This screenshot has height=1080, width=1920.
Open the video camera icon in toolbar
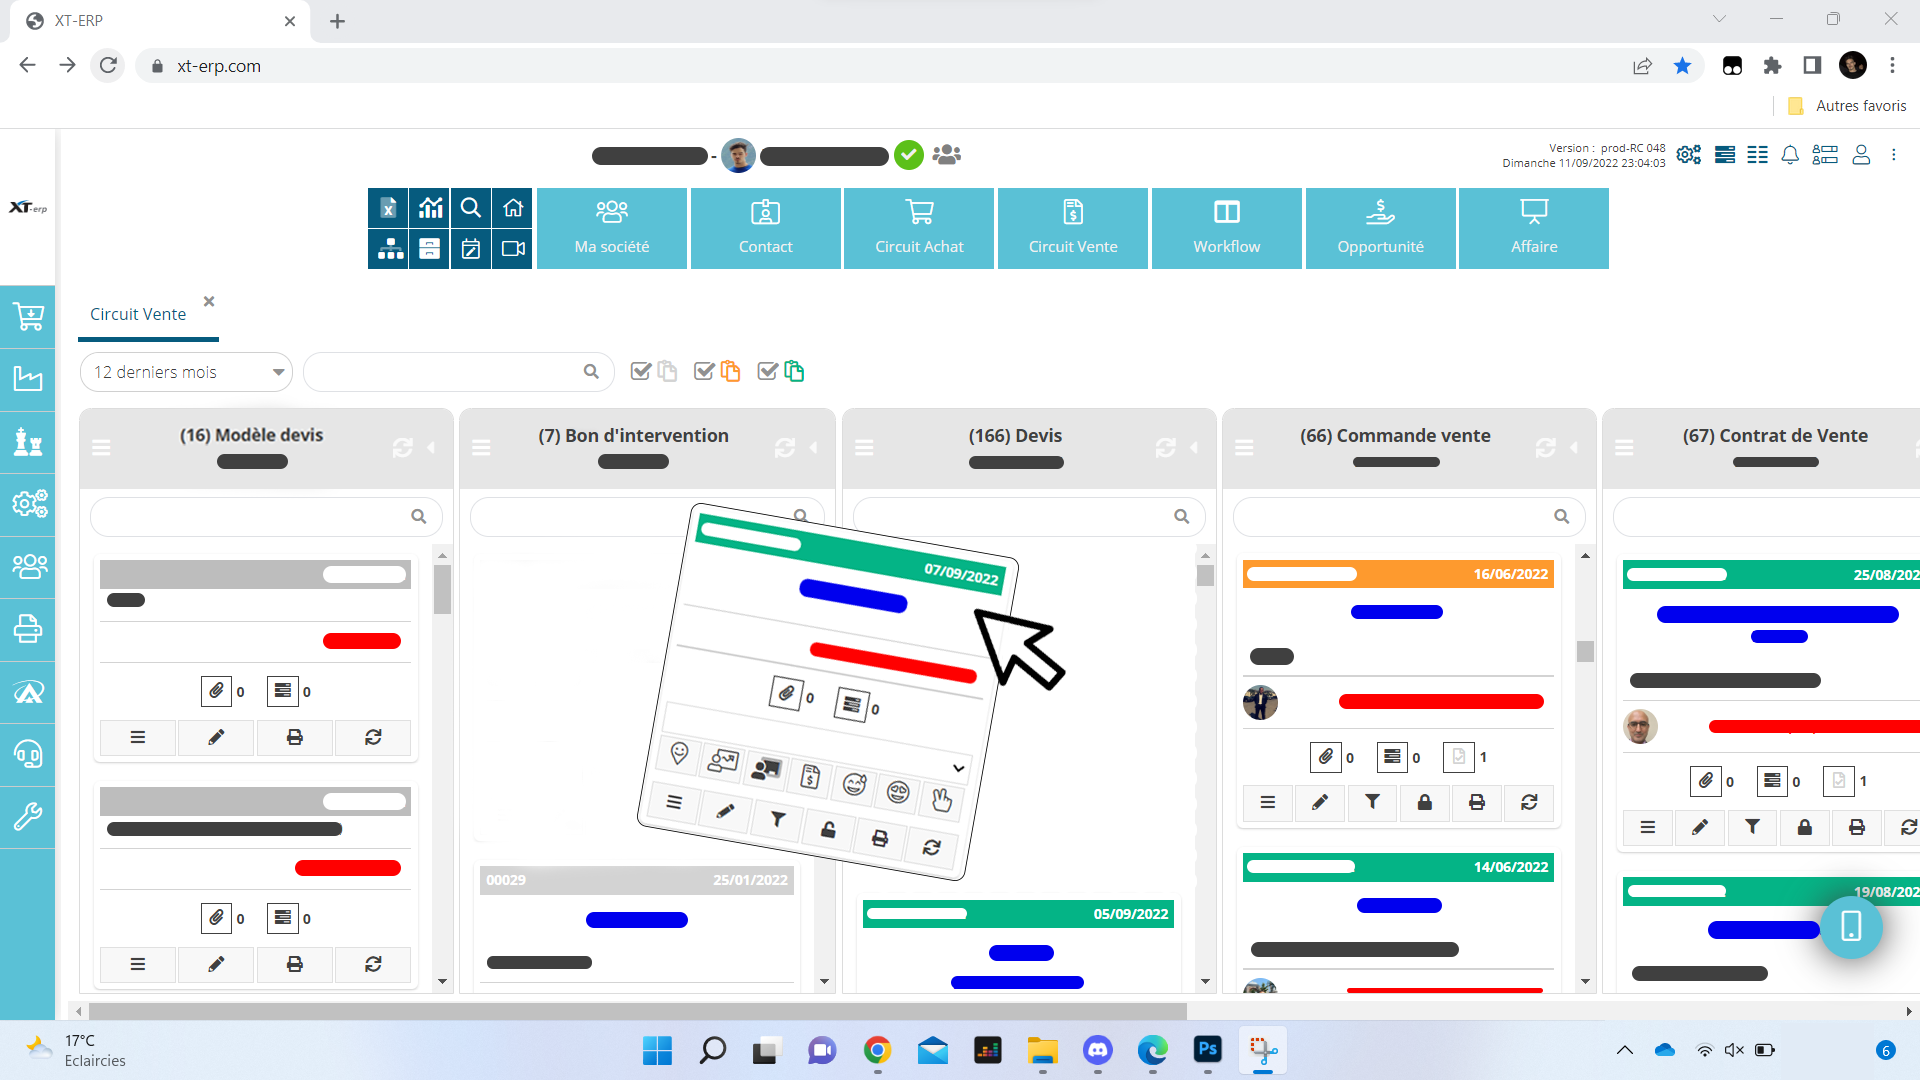[x=513, y=249]
